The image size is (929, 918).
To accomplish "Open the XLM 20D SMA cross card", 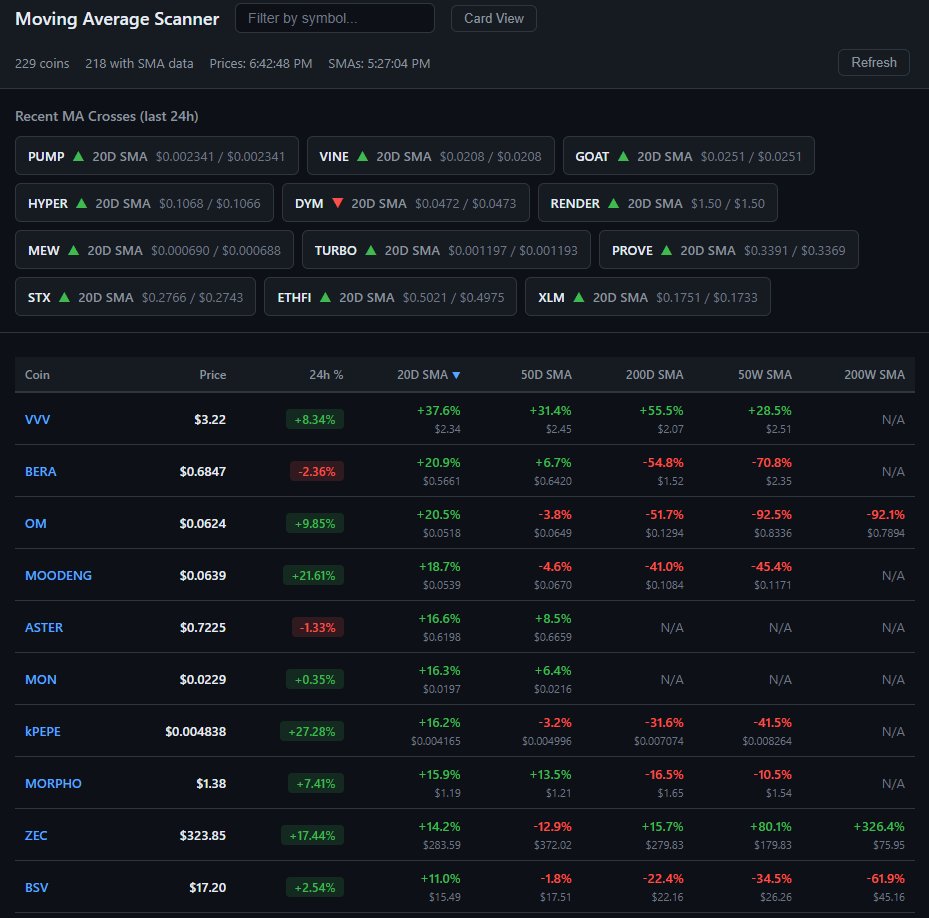I will 648,296.
